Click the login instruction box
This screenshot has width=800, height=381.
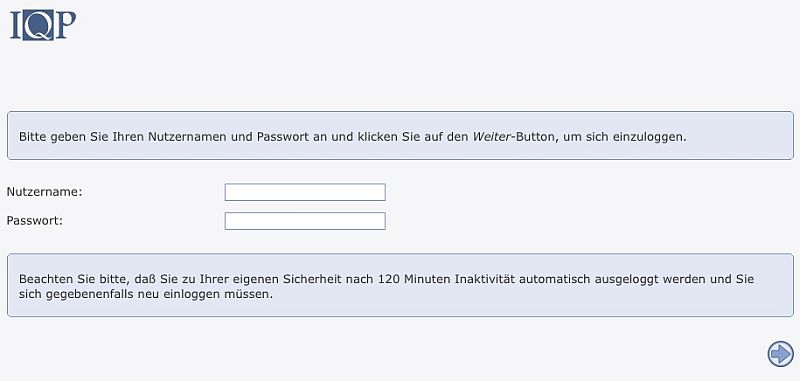pyautogui.click(x=400, y=136)
